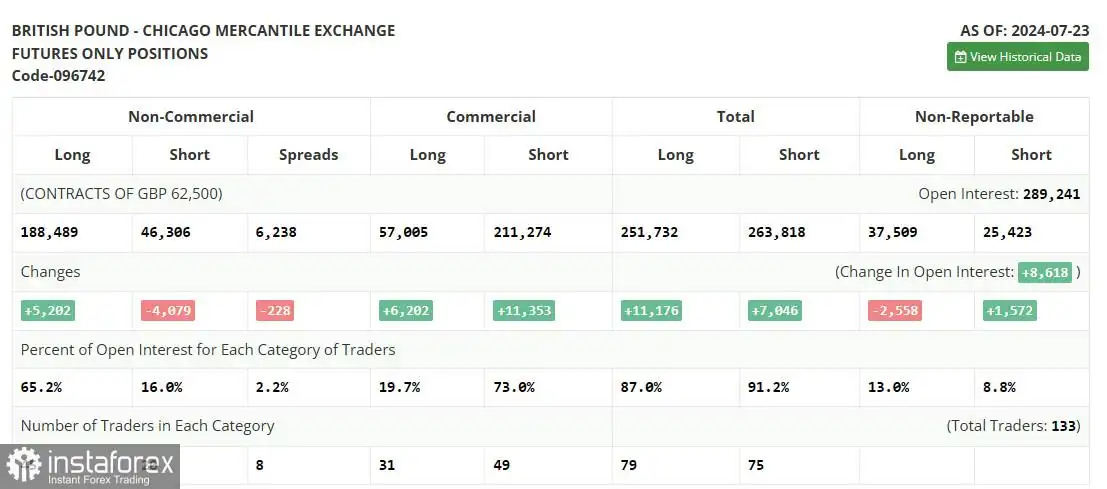Select the Non-Reportable column group header
The height and width of the screenshot is (489, 1107).
974,116
